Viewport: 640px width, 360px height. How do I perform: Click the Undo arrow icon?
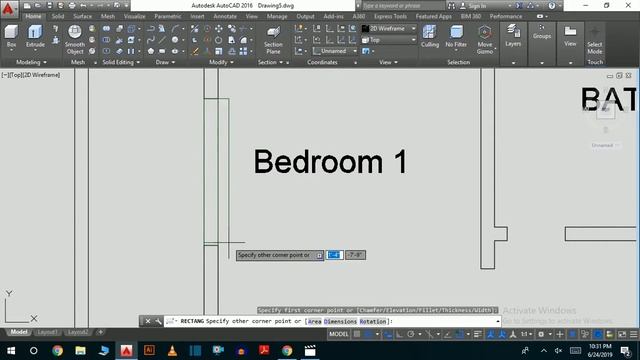click(x=83, y=6)
